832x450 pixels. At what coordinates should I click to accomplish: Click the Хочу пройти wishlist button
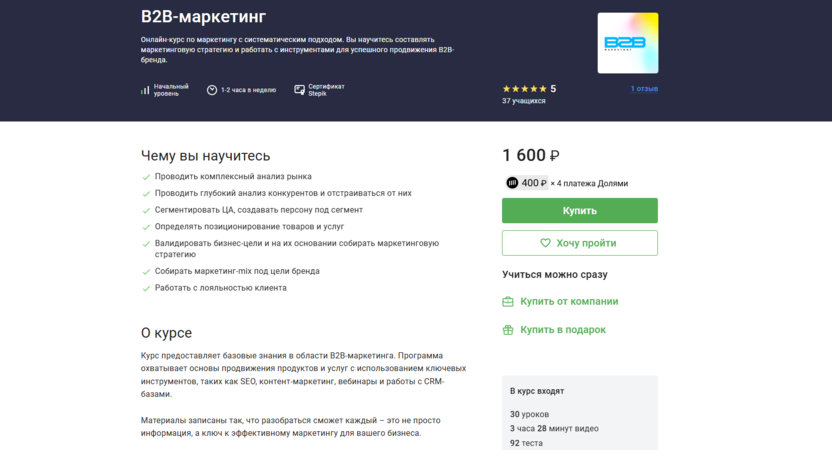click(x=579, y=243)
